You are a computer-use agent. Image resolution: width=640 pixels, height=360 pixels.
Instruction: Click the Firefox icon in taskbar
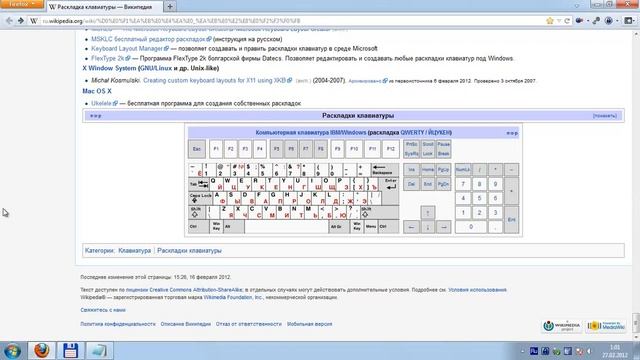(42, 351)
